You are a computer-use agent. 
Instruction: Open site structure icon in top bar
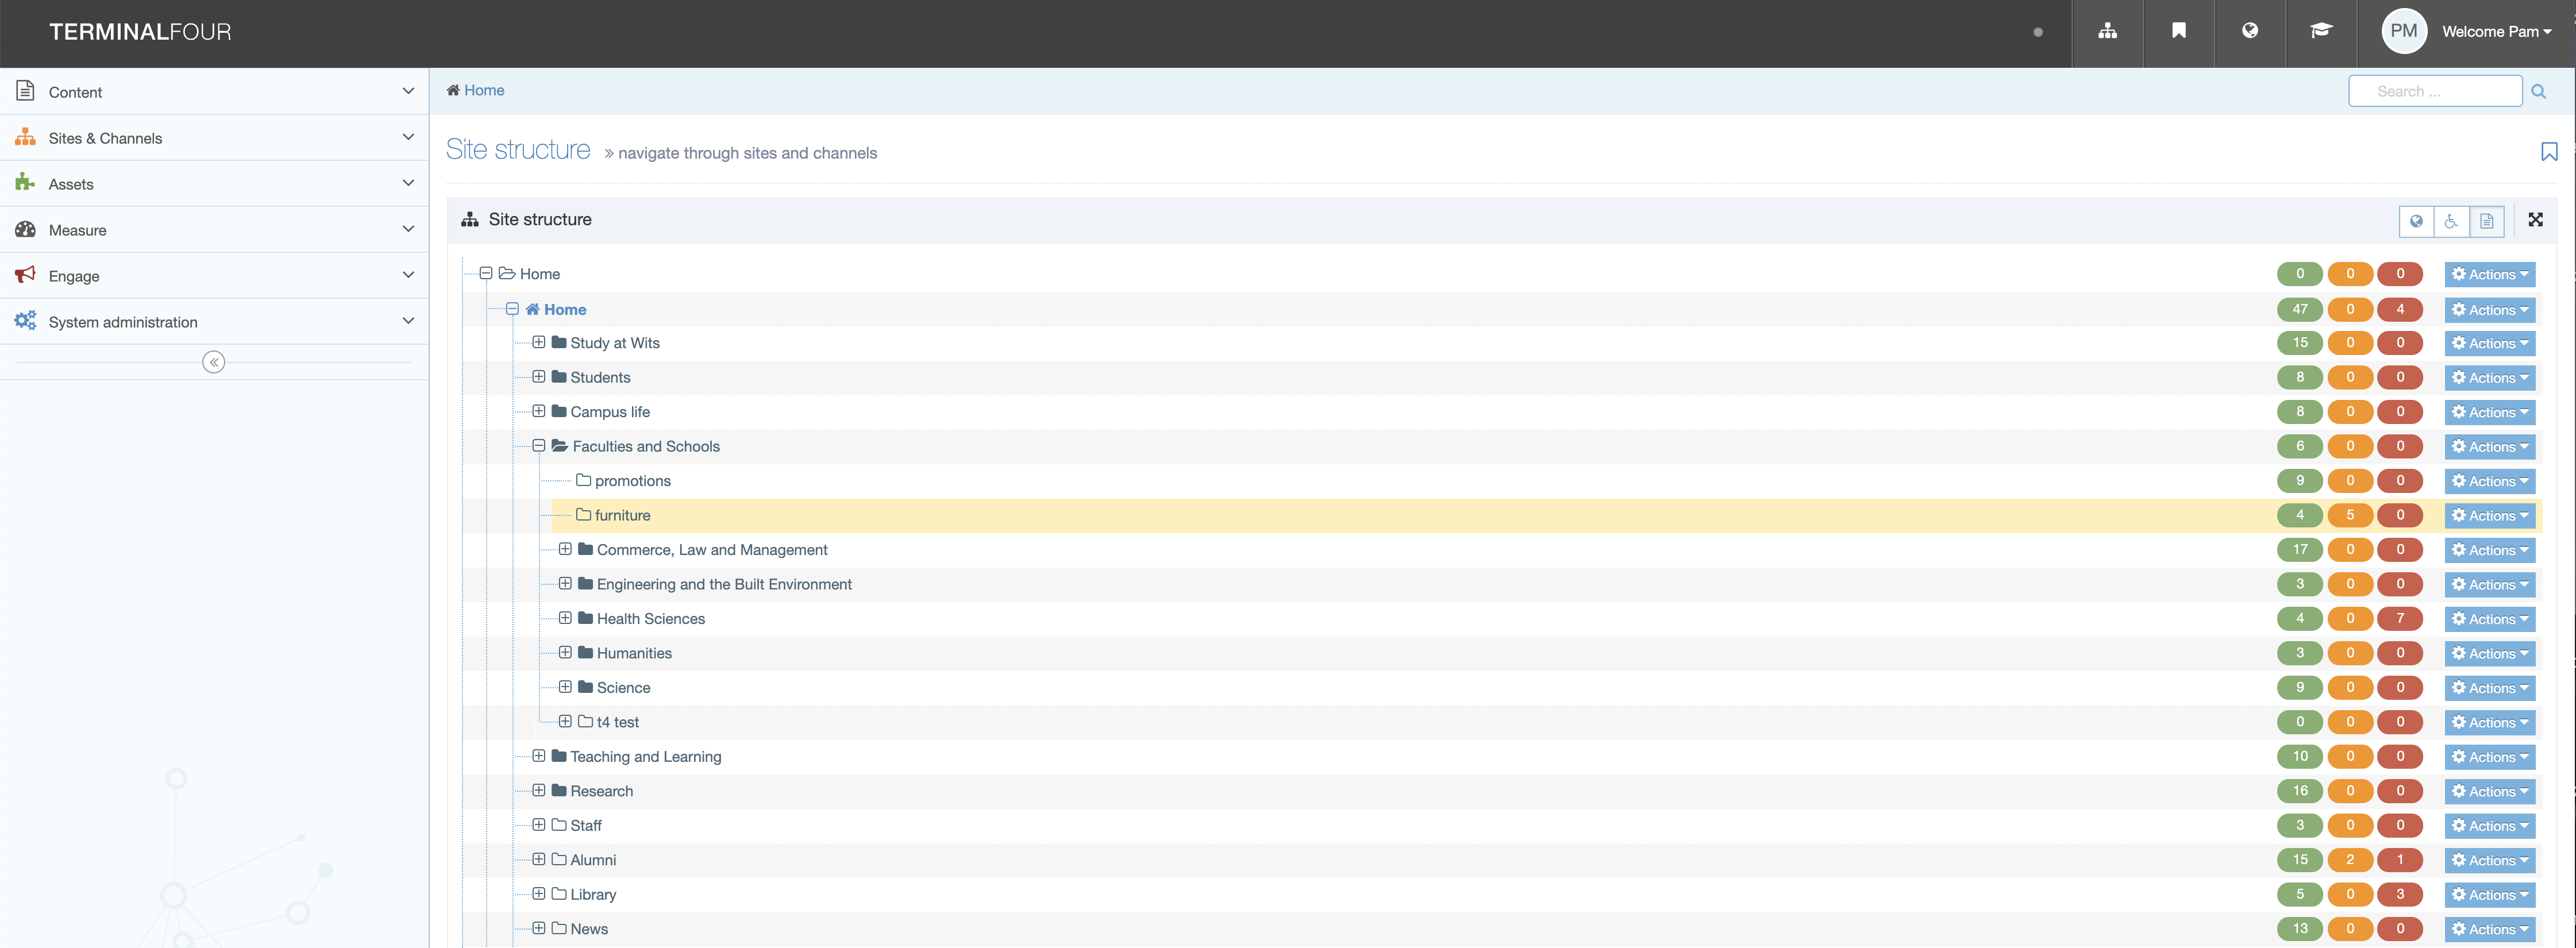(x=2107, y=31)
